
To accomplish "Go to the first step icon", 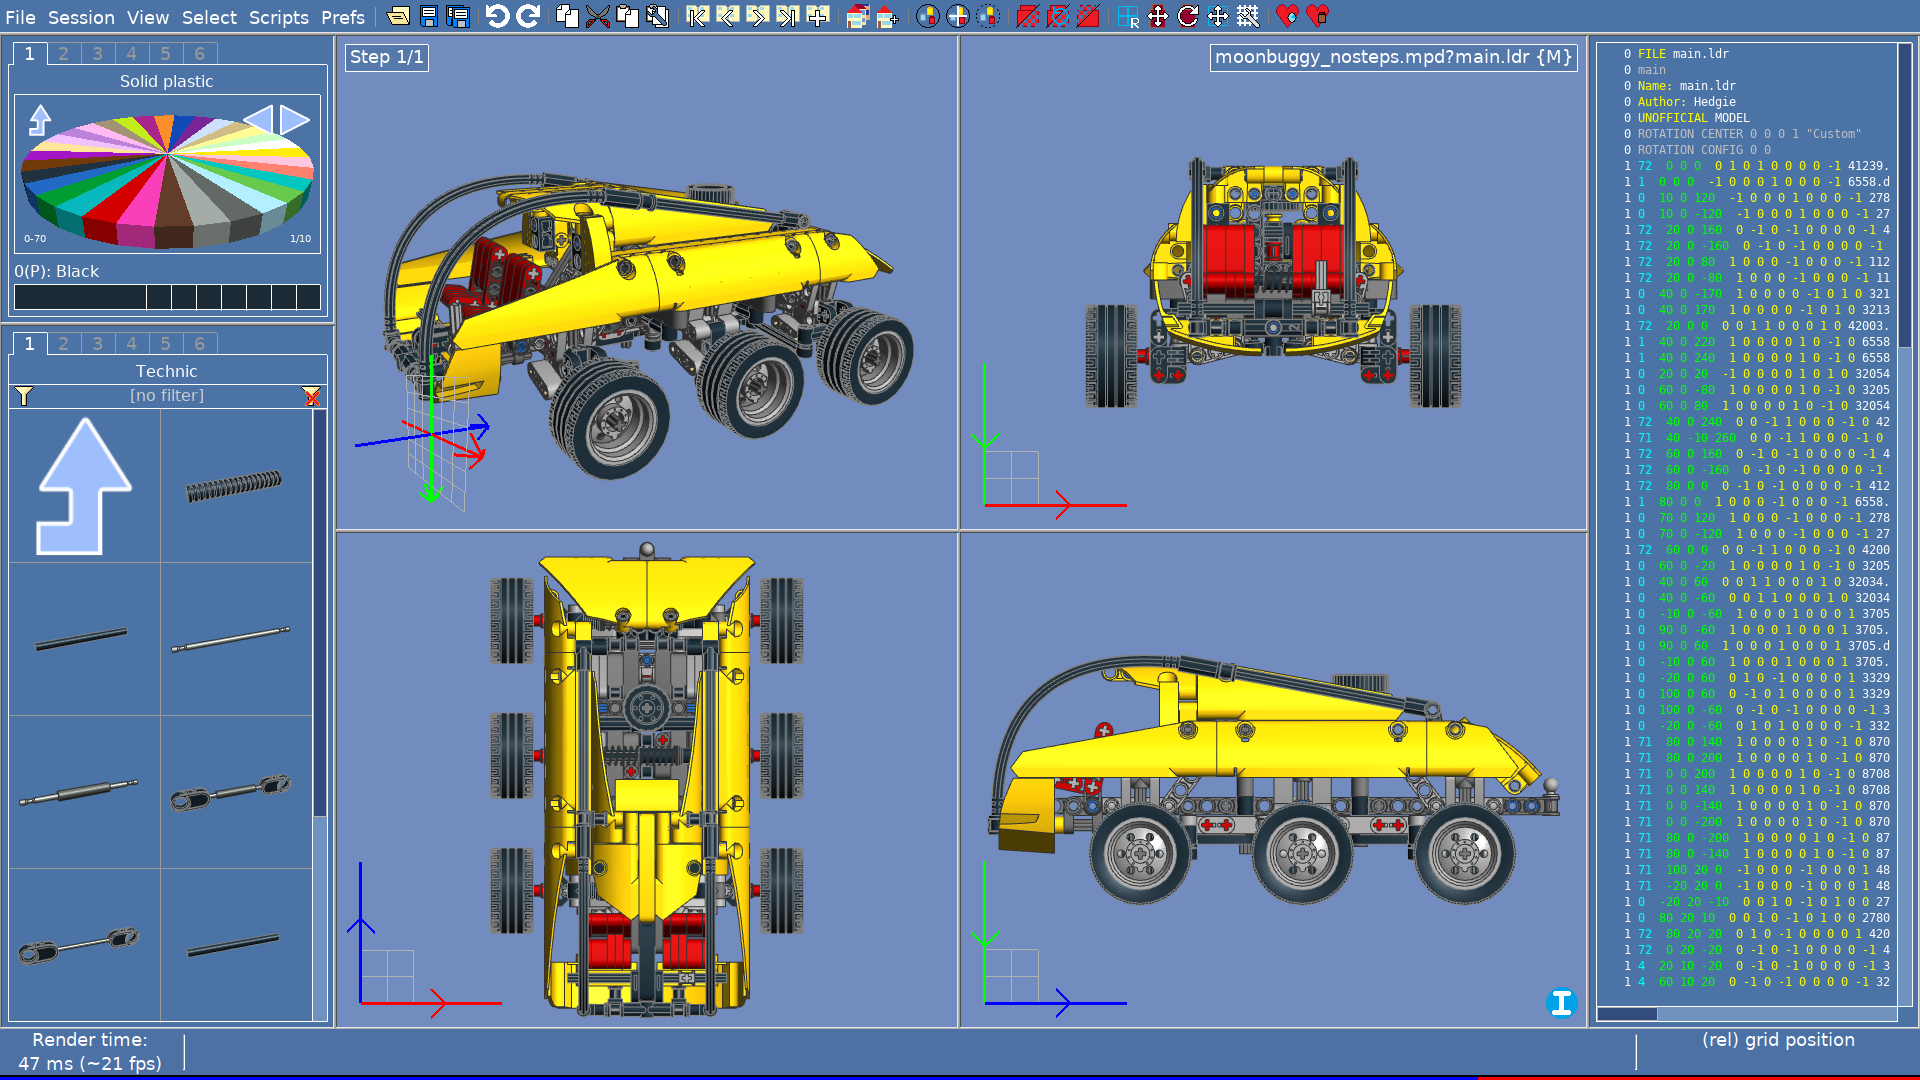I will point(697,16).
